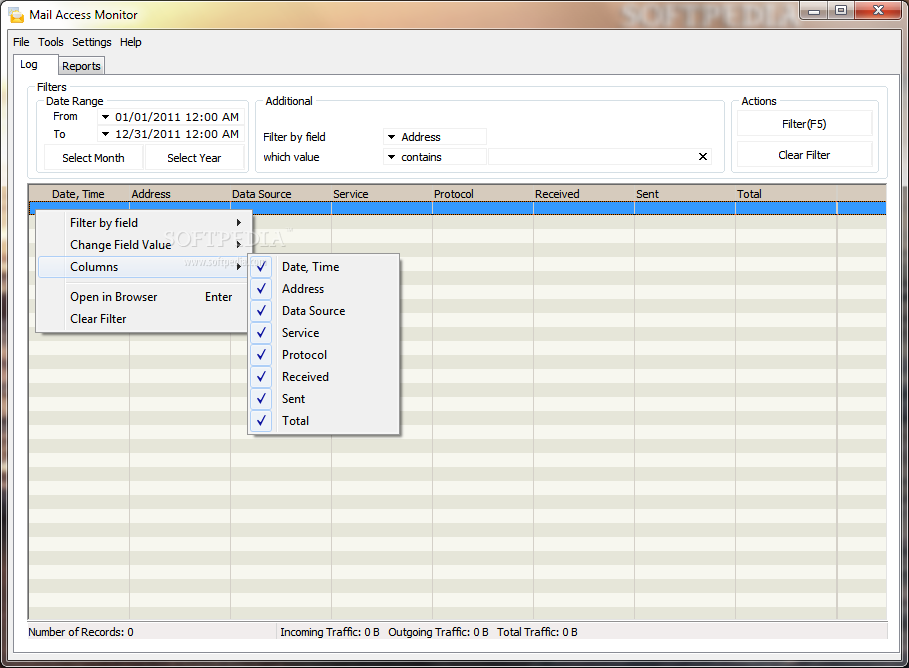Viewport: 909px width, 668px height.
Task: Sort by the Service column header
Action: coord(381,194)
